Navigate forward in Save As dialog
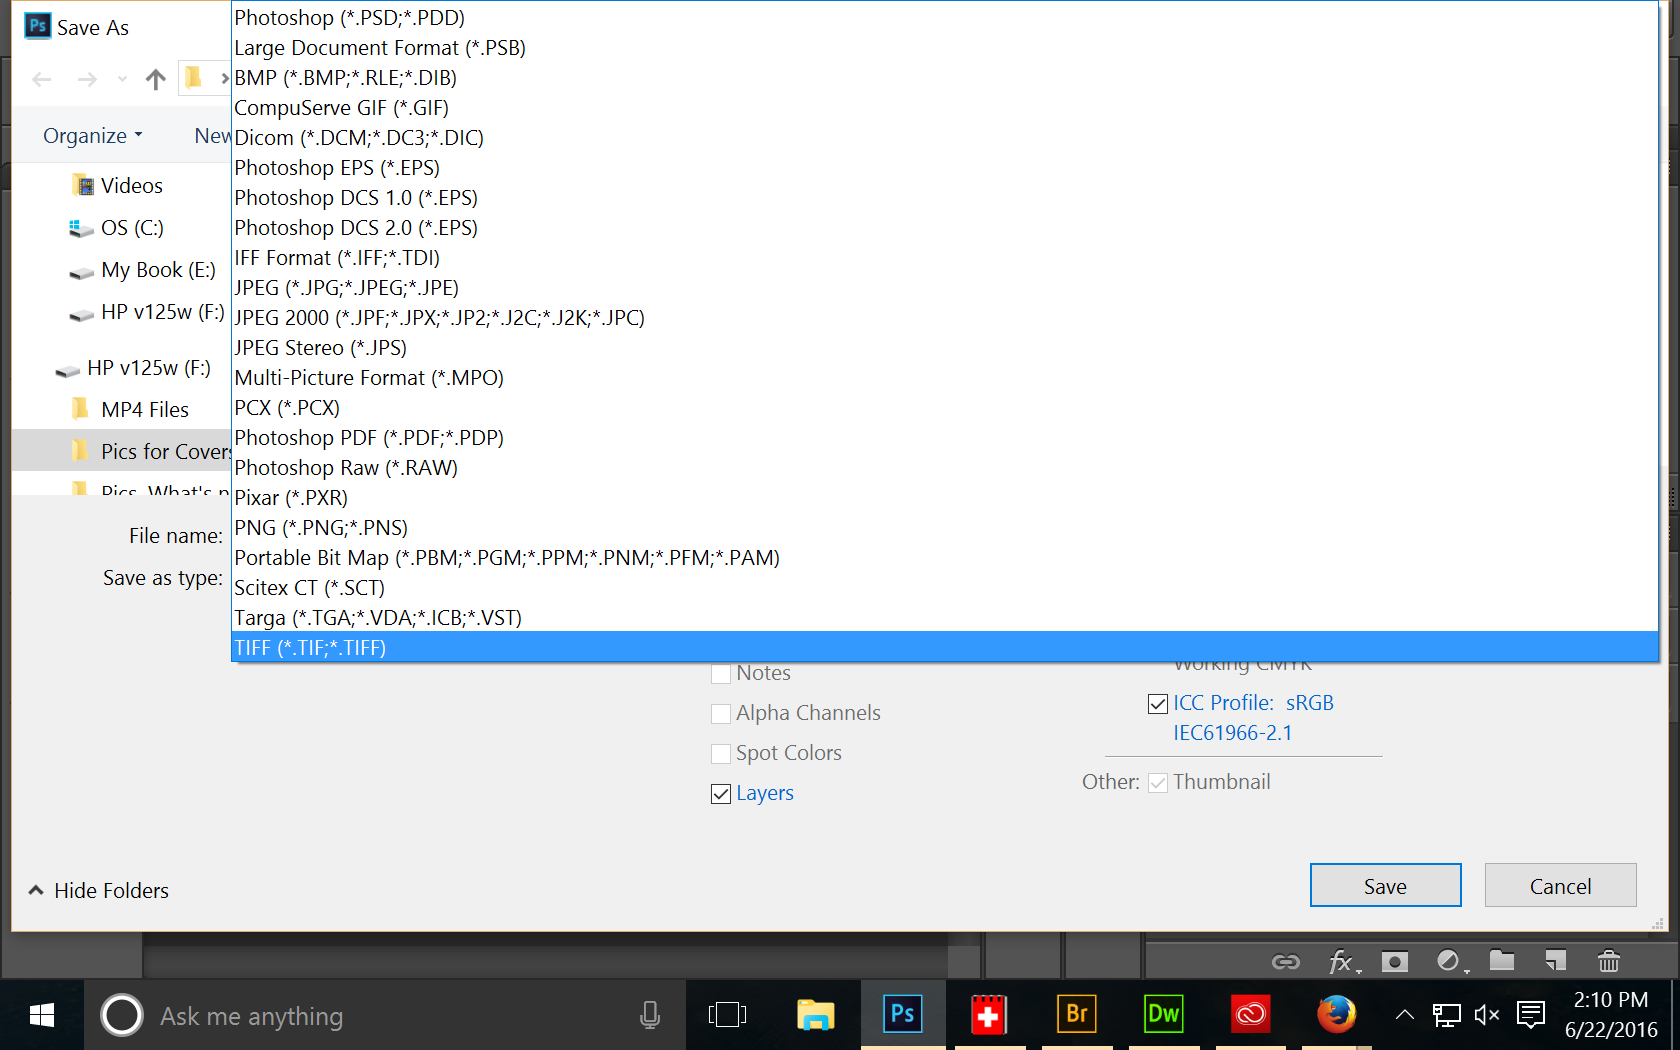 [87, 79]
